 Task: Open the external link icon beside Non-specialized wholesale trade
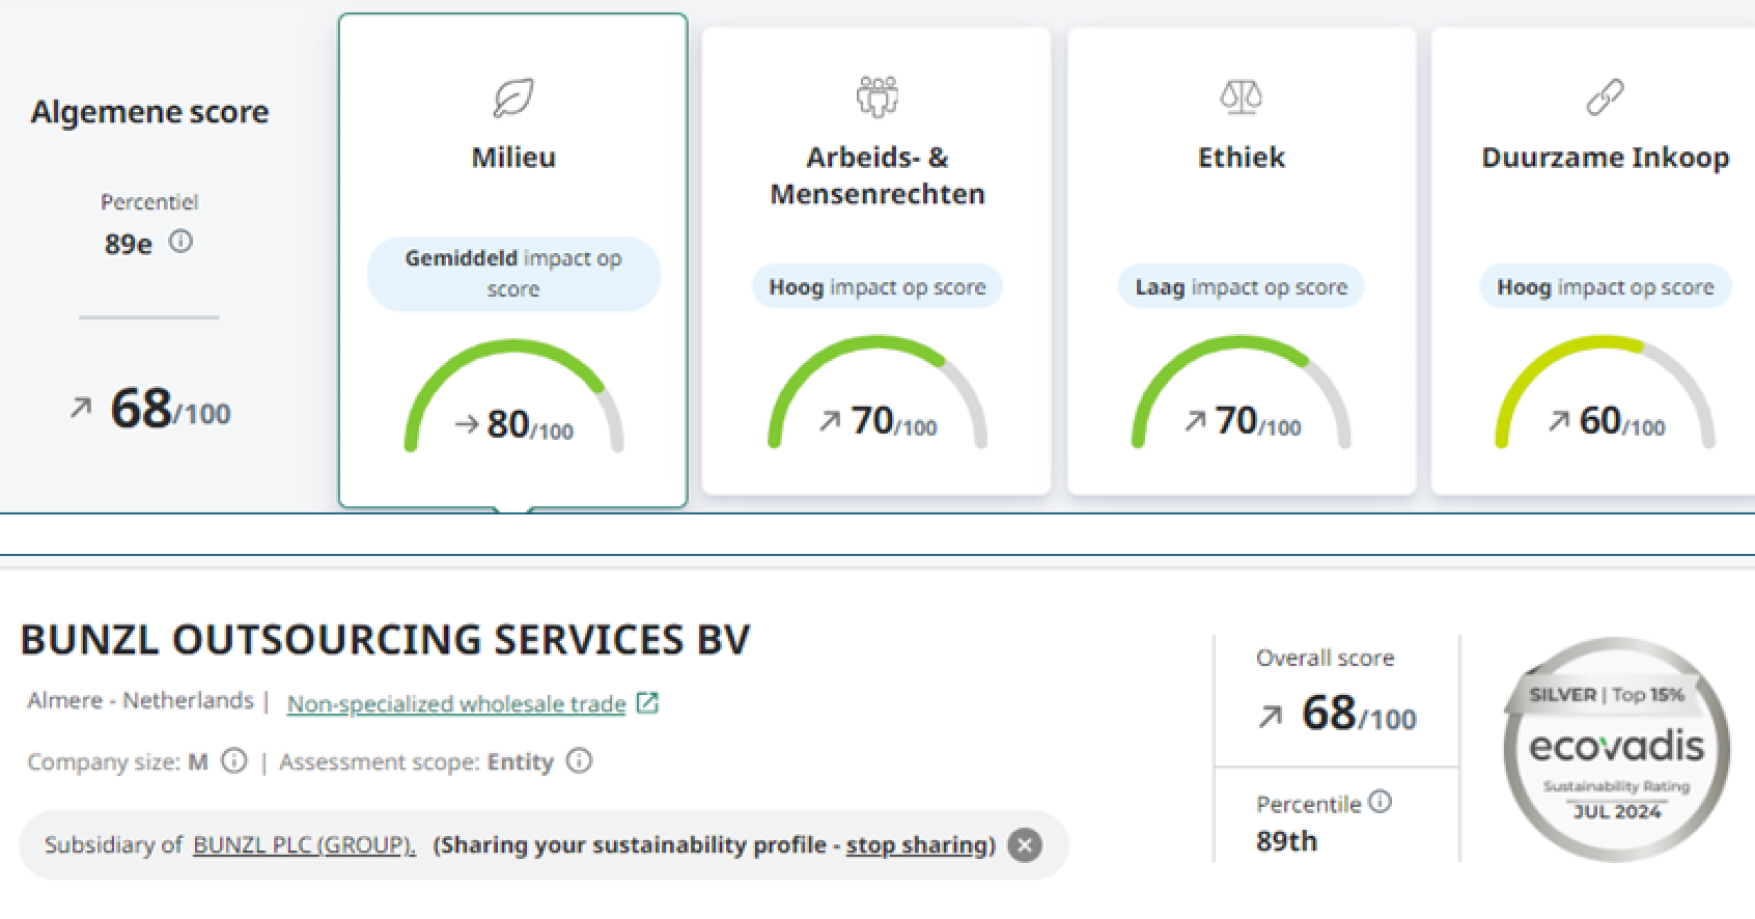(648, 703)
